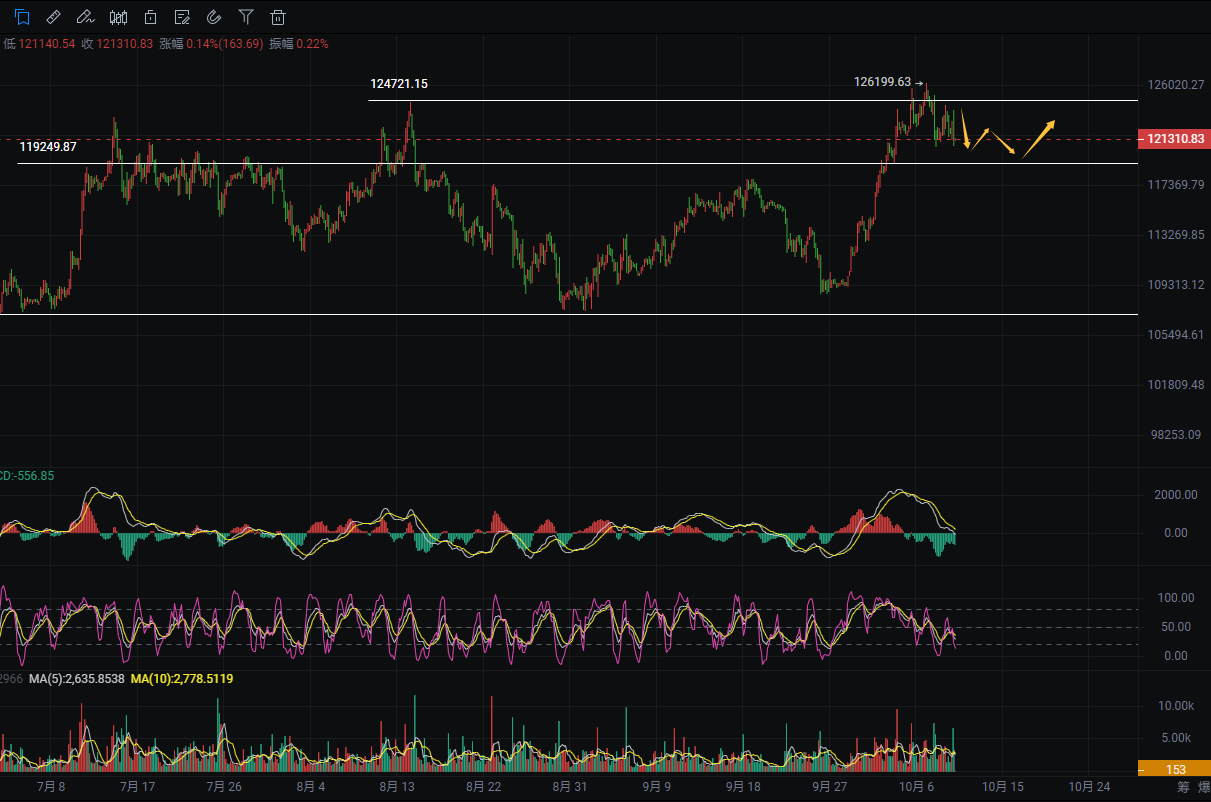Click the red current price label 121310.83
Screen dimensions: 1211x802
click(1174, 139)
